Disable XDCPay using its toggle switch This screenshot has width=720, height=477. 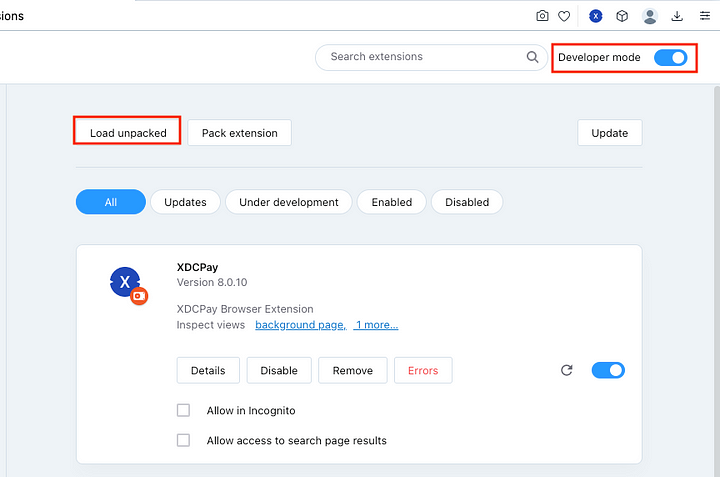[x=608, y=370]
